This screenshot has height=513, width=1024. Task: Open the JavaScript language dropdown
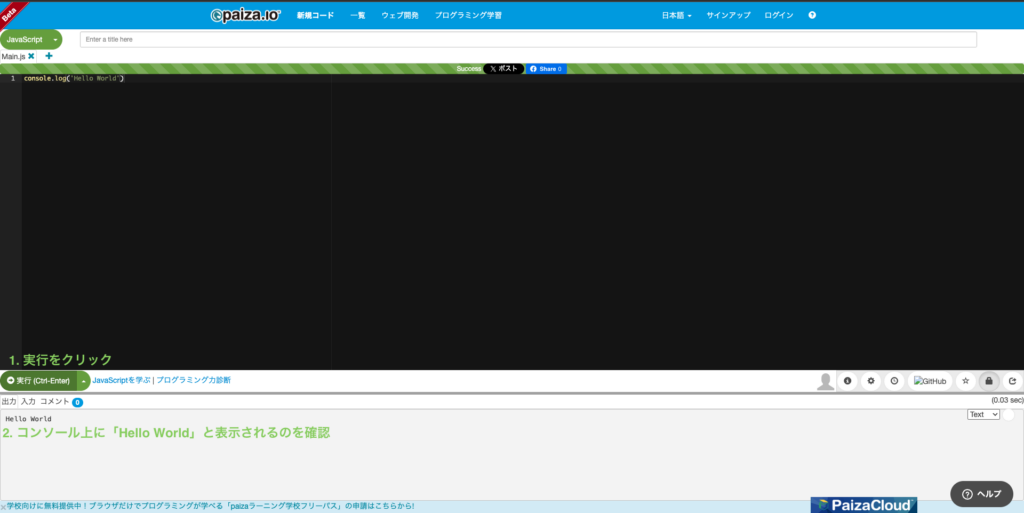[31, 39]
